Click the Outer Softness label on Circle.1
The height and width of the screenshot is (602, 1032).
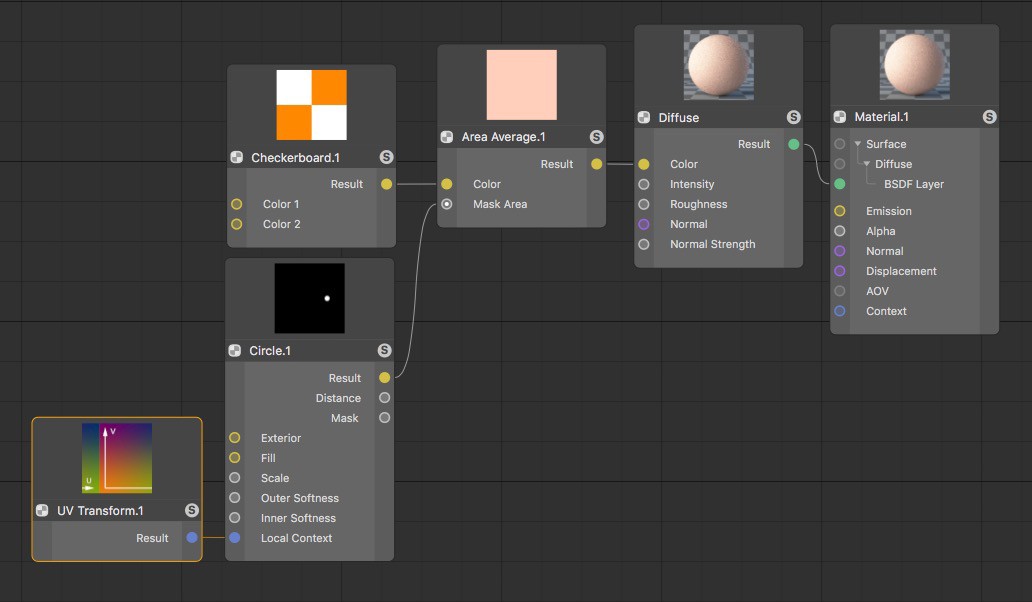click(299, 498)
